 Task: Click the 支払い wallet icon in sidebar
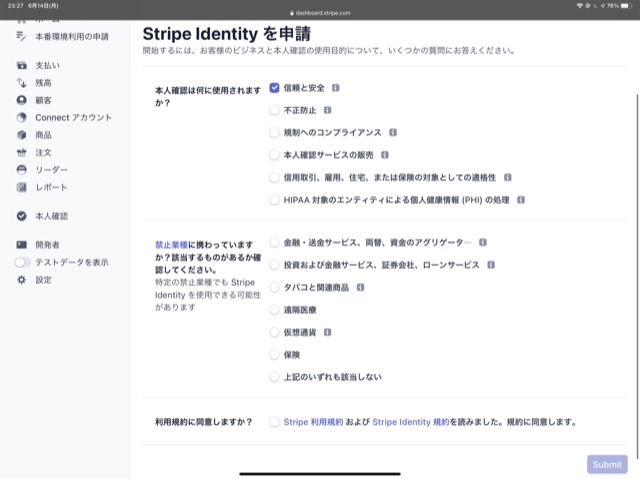click(x=21, y=65)
